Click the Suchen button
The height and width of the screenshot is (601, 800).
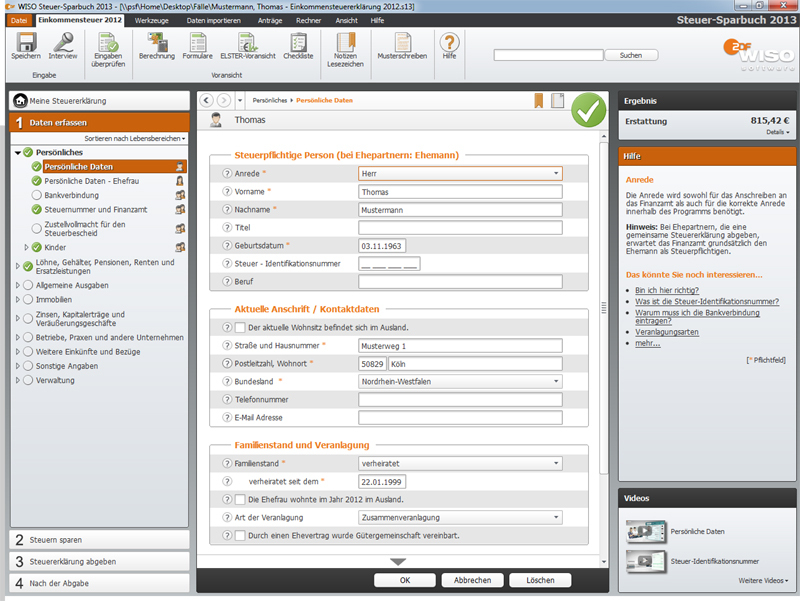(x=631, y=55)
